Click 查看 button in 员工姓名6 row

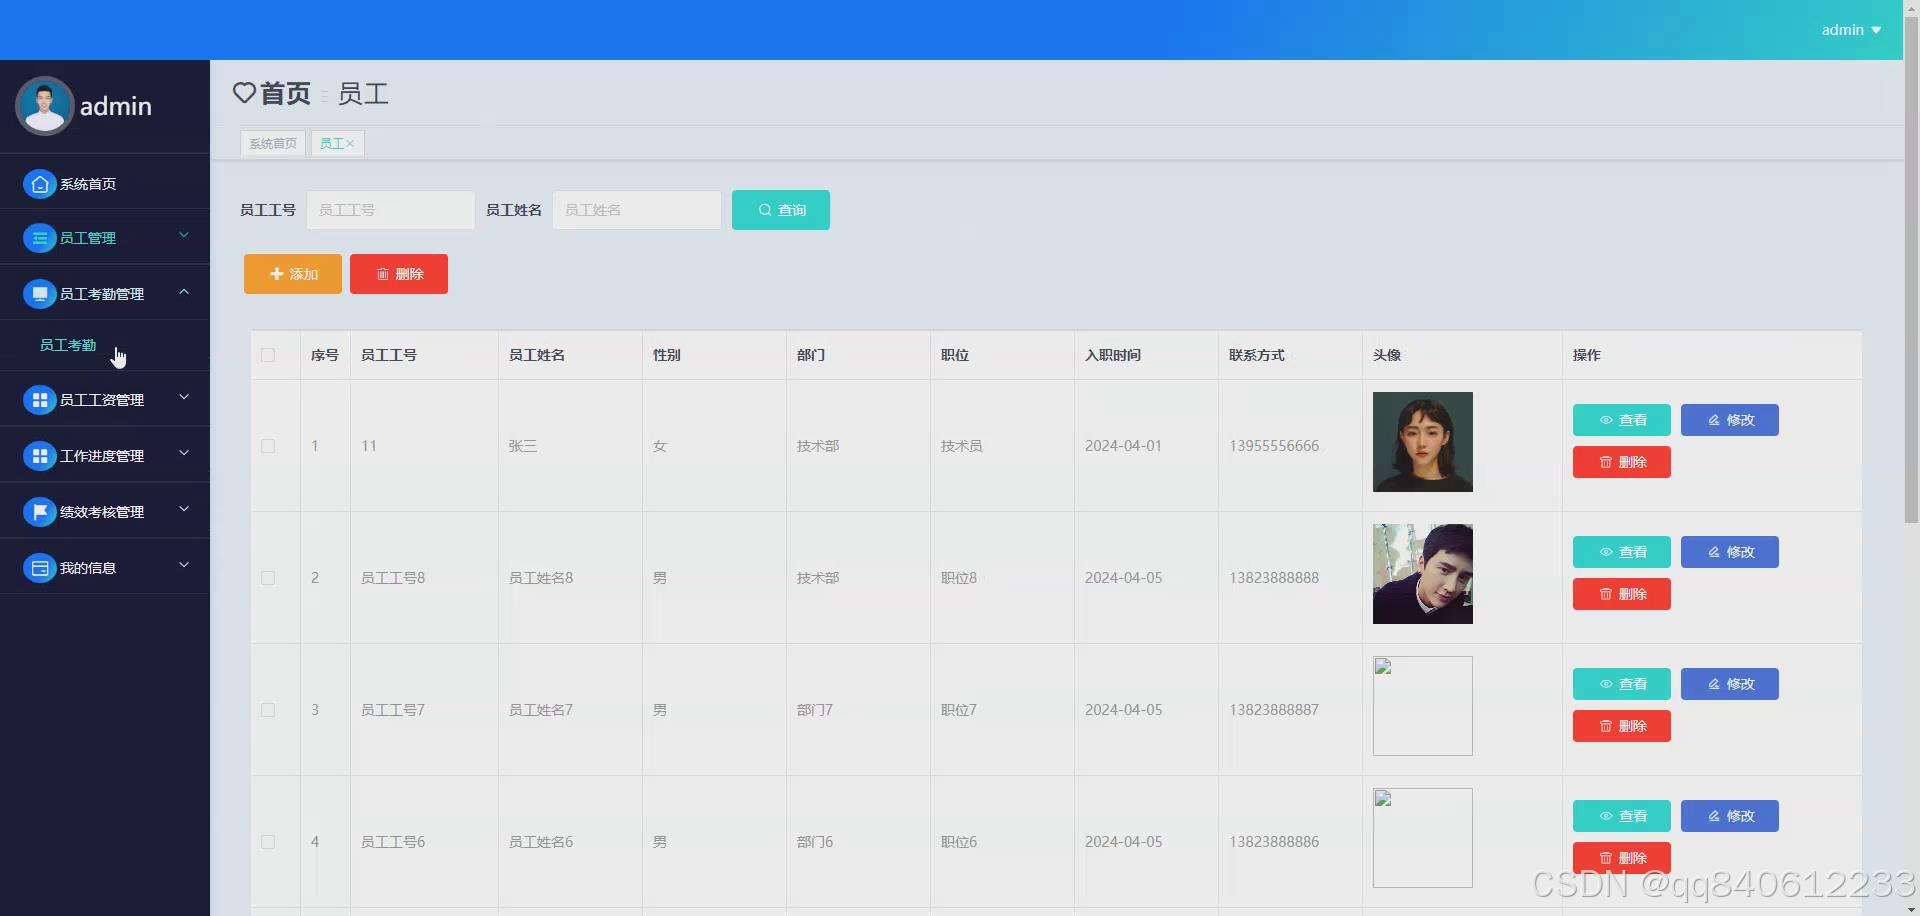click(x=1622, y=816)
